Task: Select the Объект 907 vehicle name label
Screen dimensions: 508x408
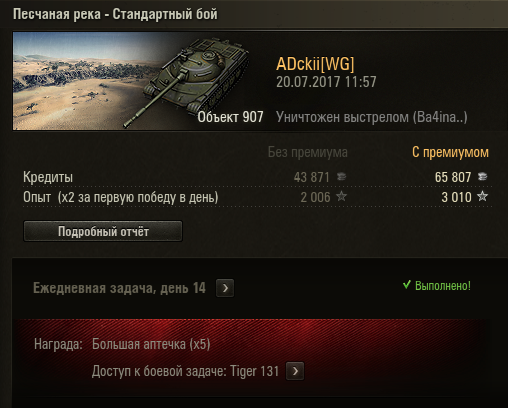Action: 230,117
